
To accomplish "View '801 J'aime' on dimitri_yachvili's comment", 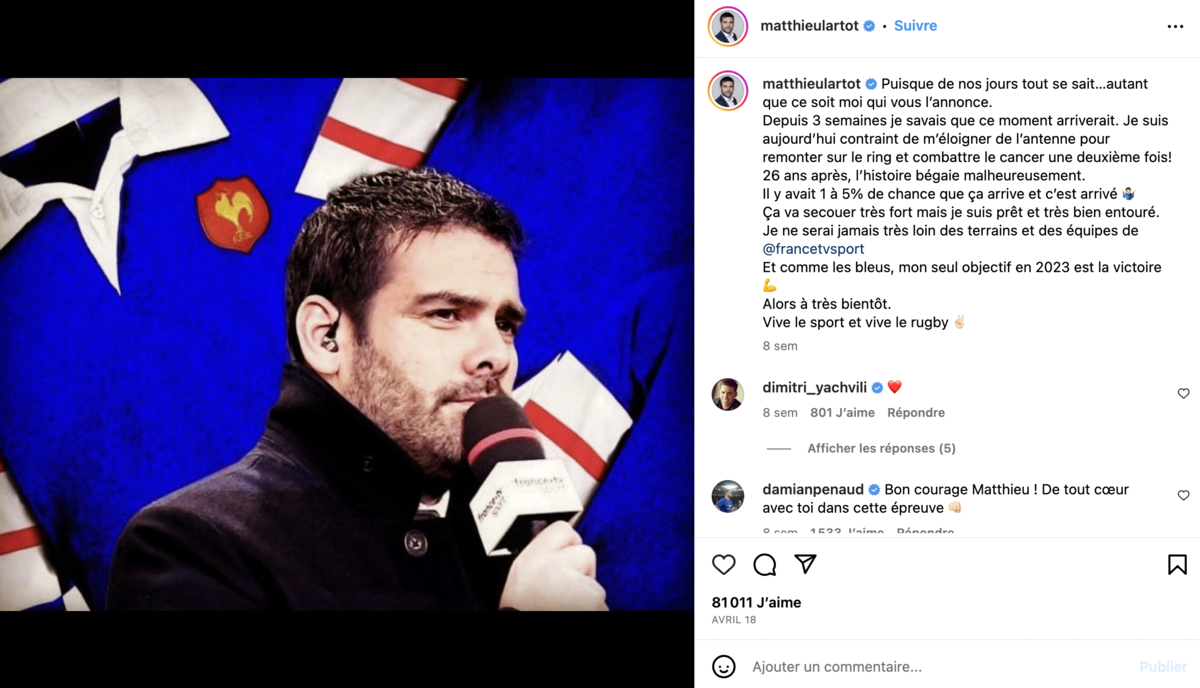I will click(842, 413).
